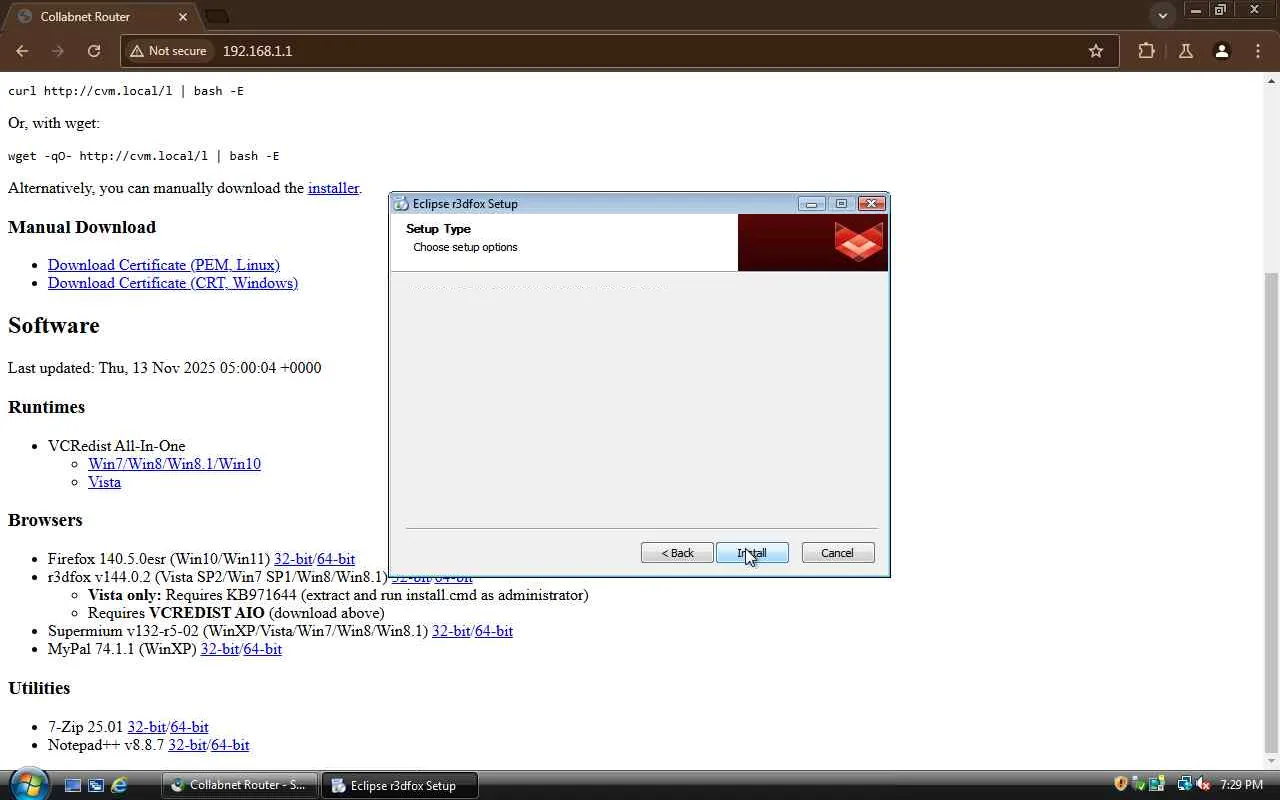Click the browser forward arrow

click(57, 51)
